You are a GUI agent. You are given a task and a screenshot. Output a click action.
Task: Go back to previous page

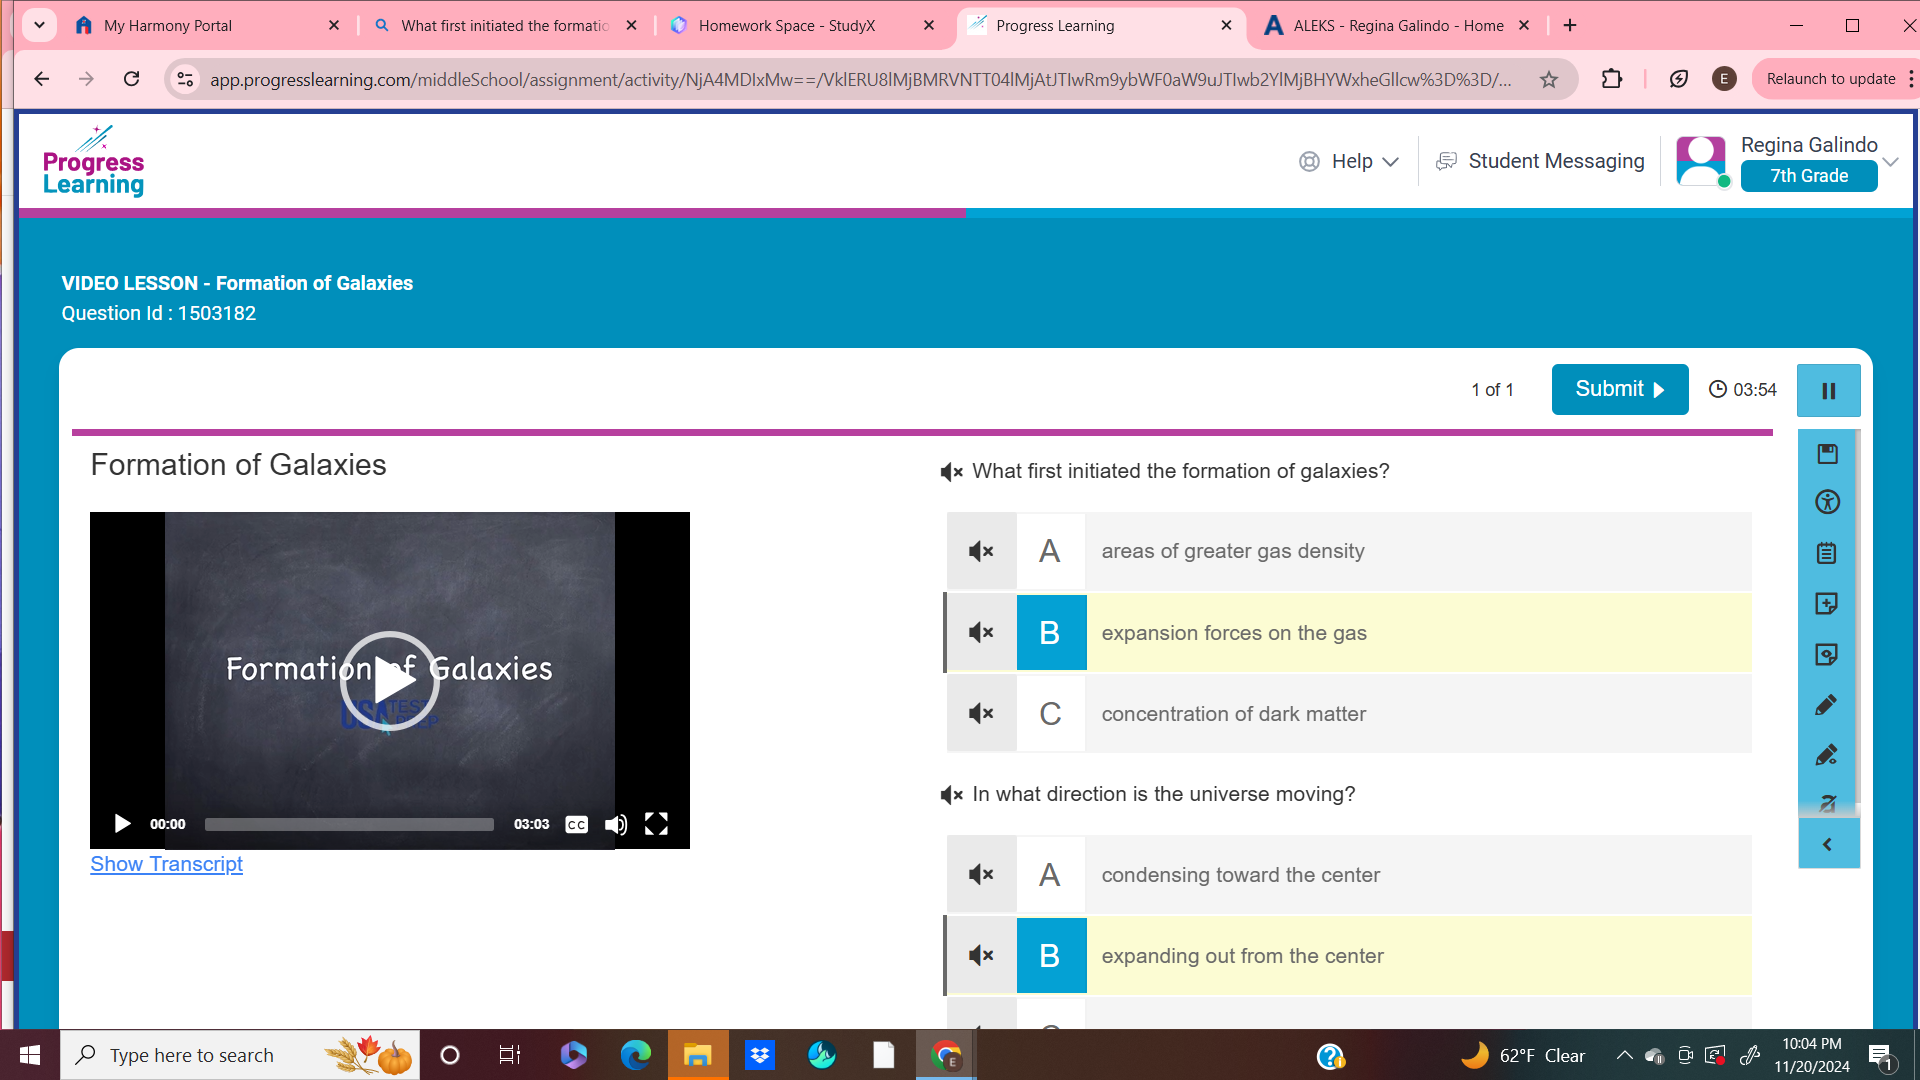(x=41, y=79)
